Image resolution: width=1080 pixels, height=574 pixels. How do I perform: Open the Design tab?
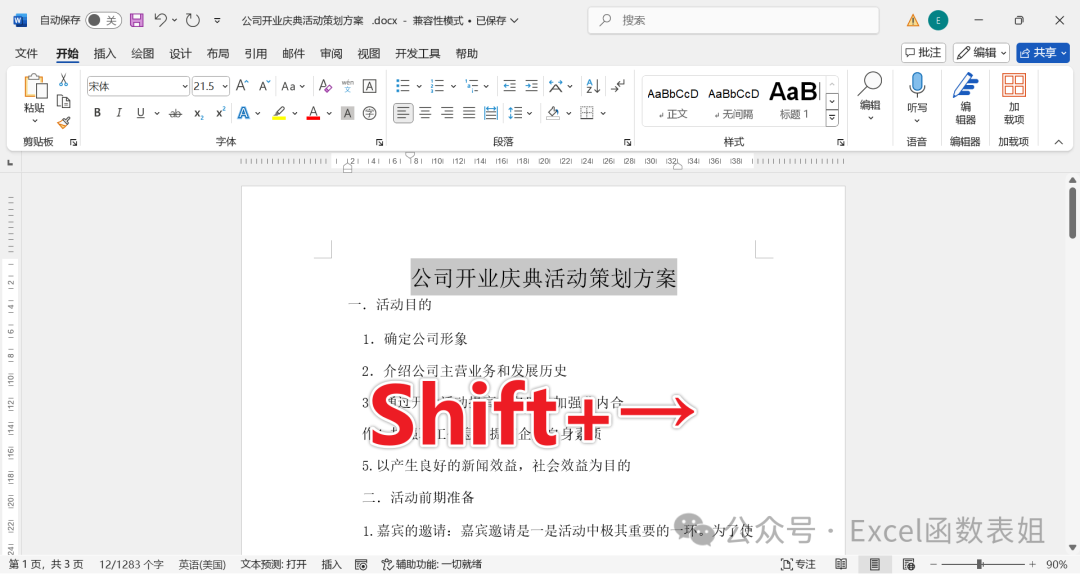(180, 53)
